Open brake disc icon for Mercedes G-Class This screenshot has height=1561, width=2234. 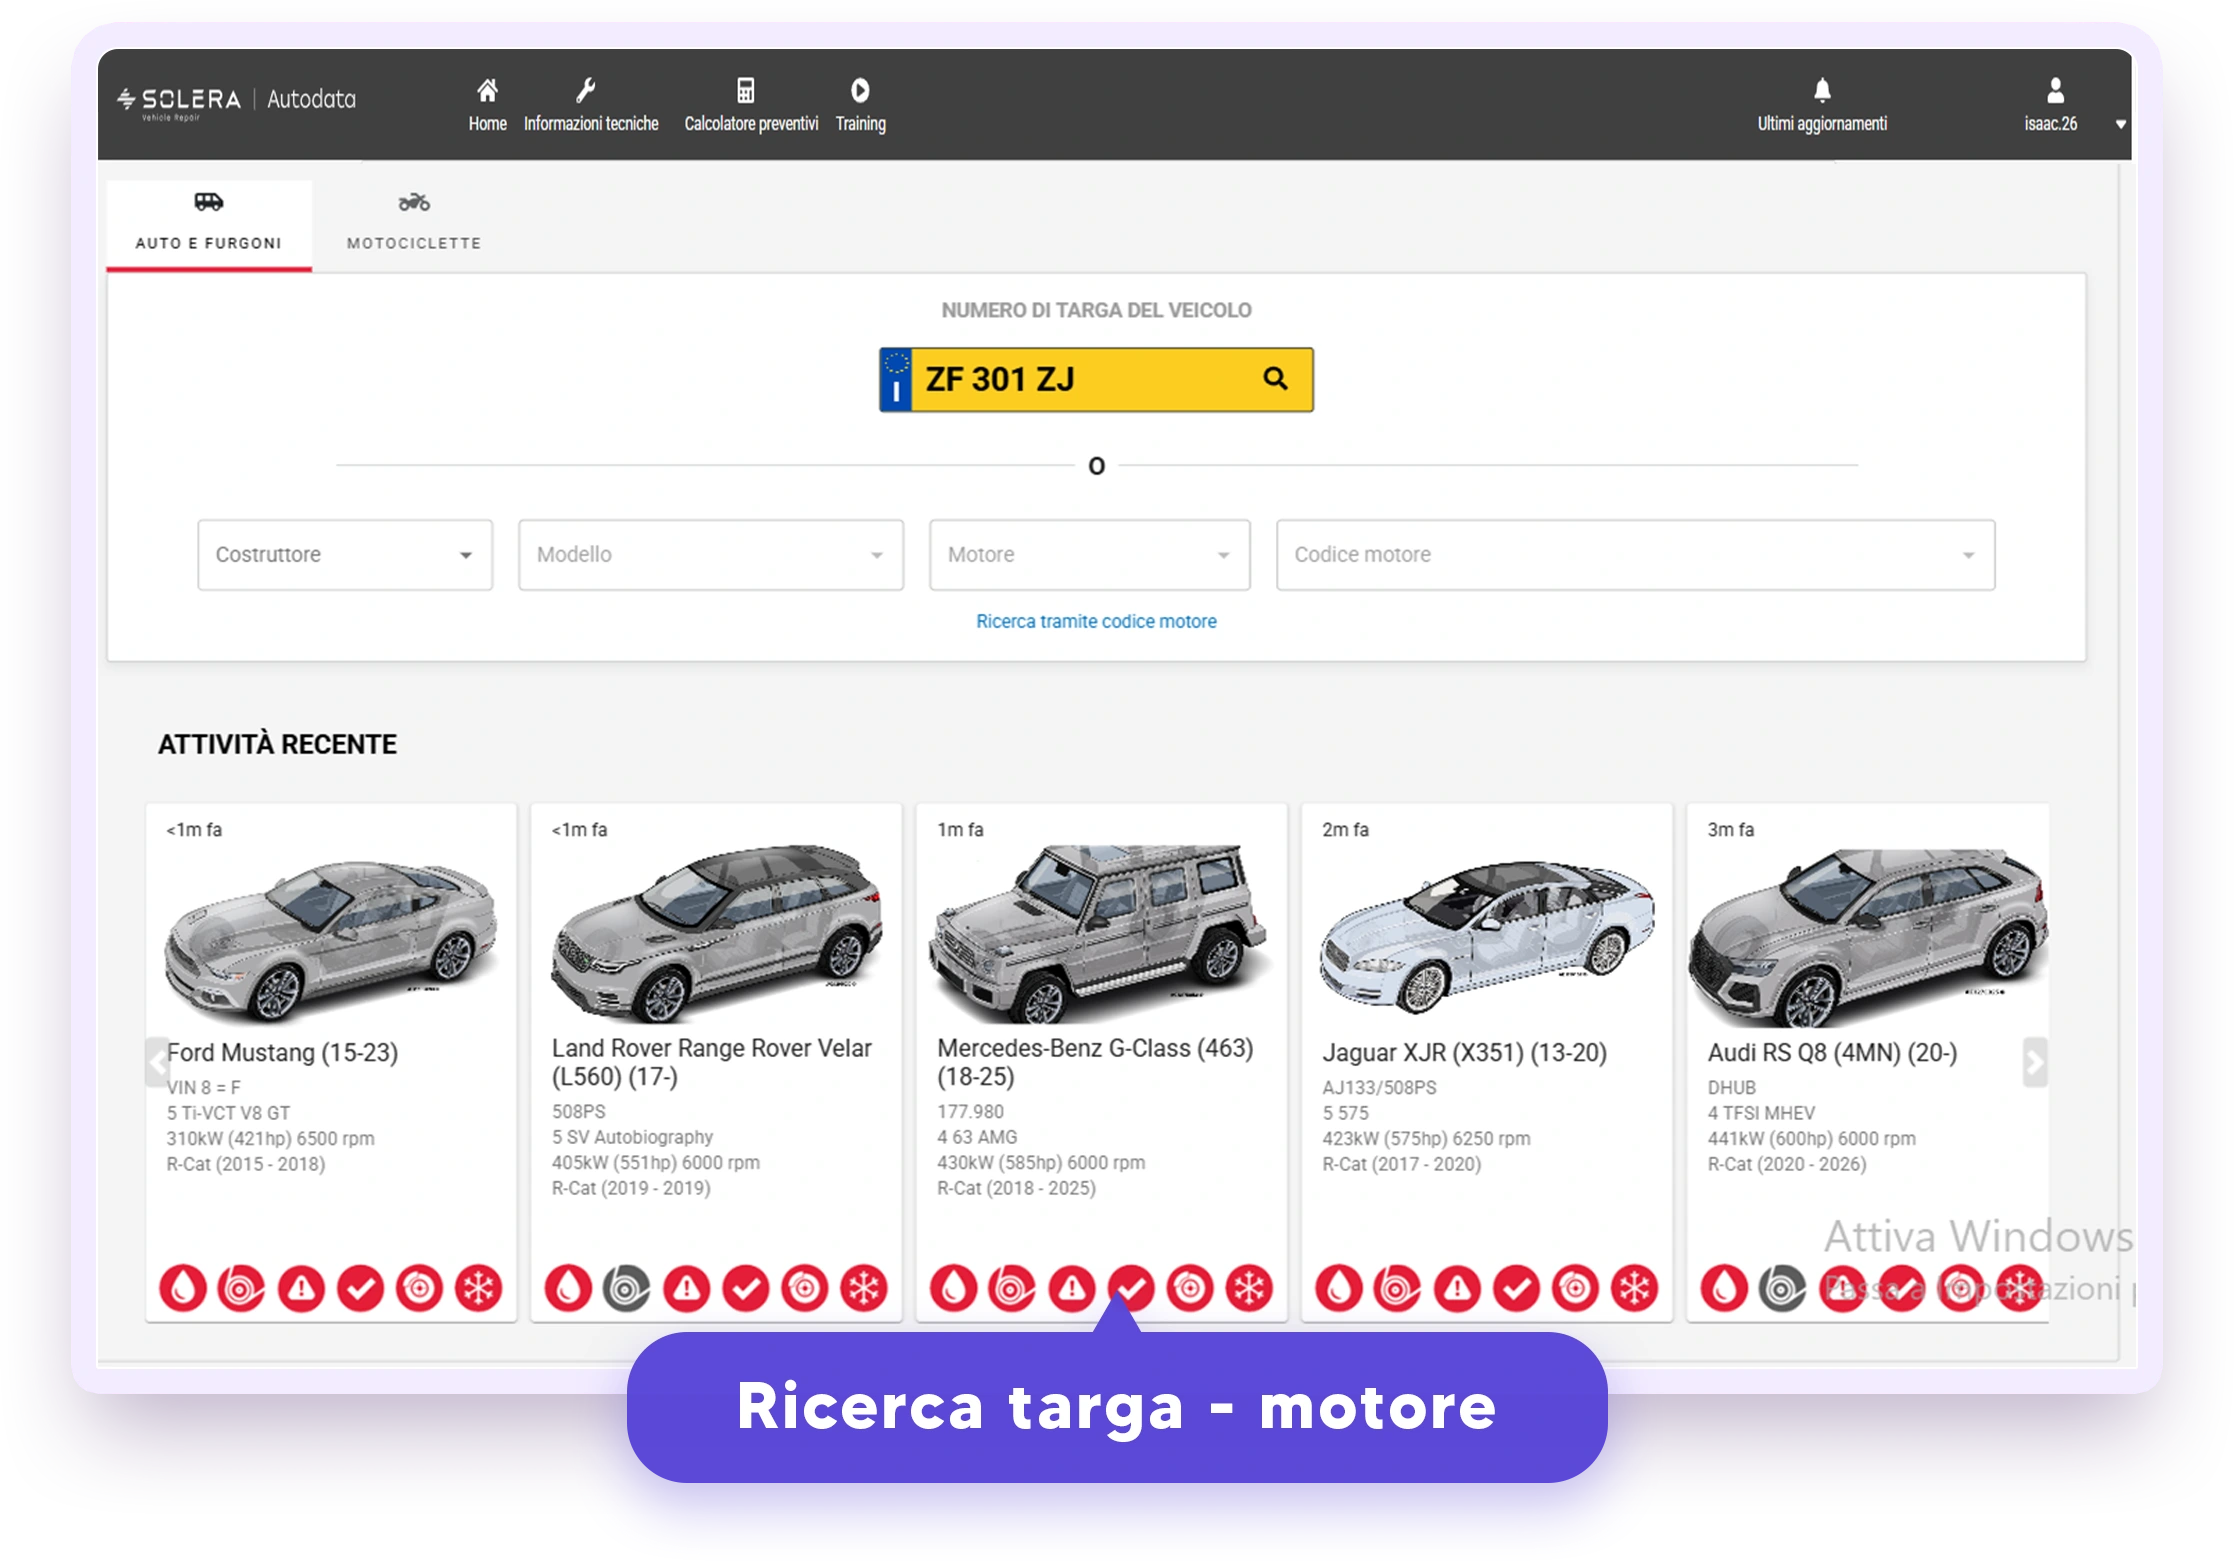tap(1190, 1288)
